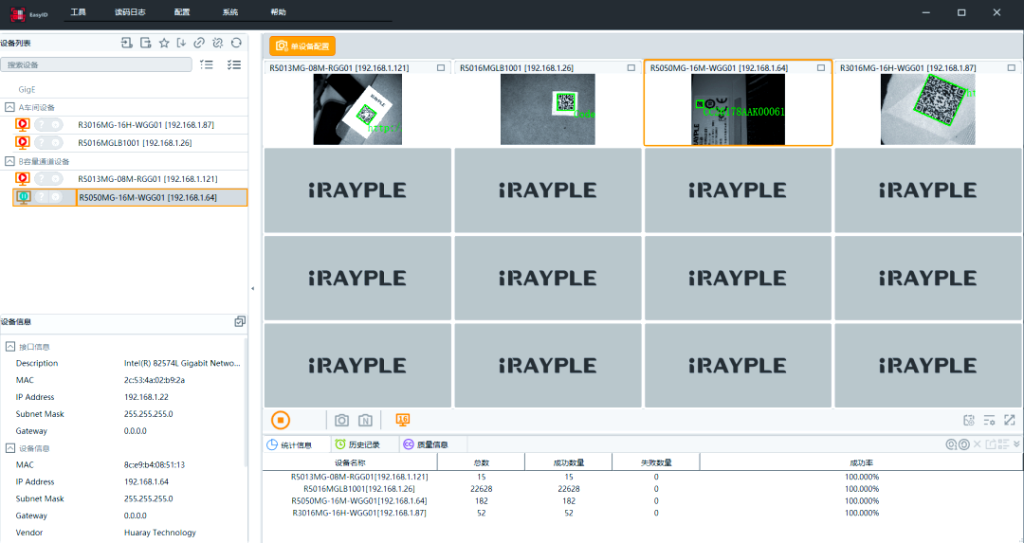Image resolution: width=1024 pixels, height=543 pixels.
Task: Click the orange monitor icon in bottom toolbar
Action: coord(403,421)
